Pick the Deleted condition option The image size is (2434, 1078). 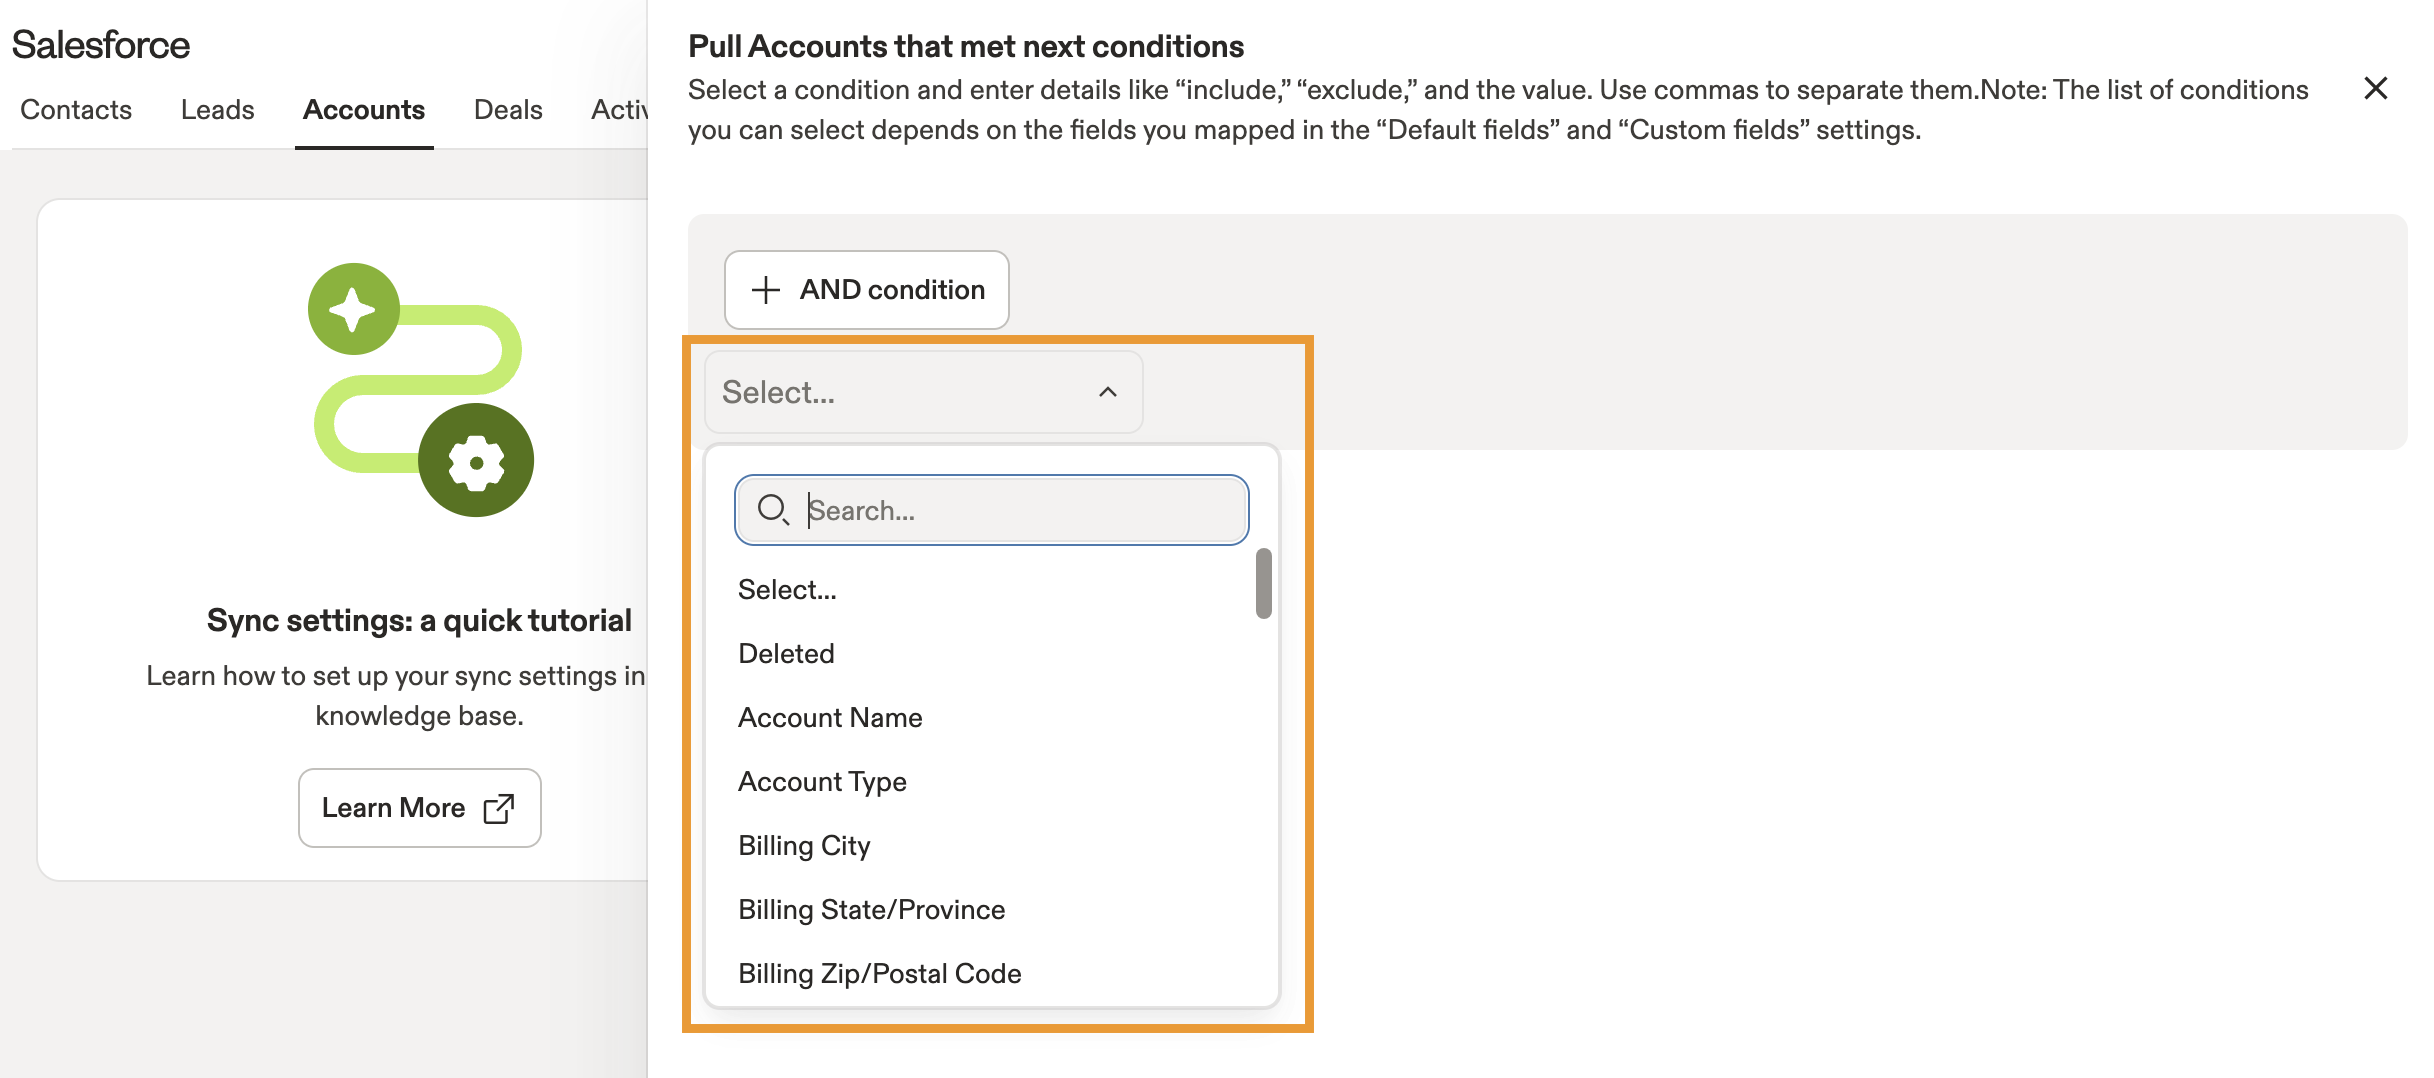[990, 654]
